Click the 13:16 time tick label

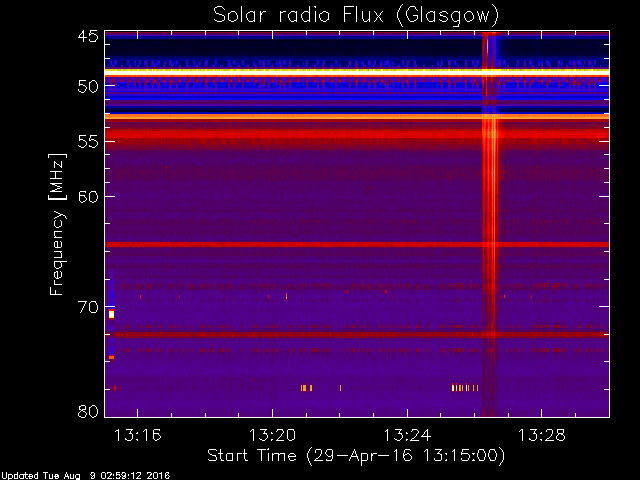[138, 435]
